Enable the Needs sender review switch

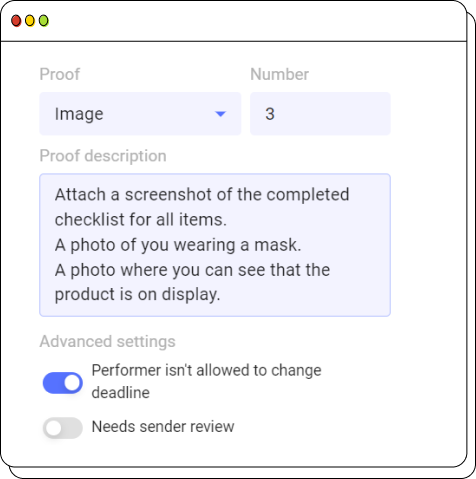click(x=63, y=428)
